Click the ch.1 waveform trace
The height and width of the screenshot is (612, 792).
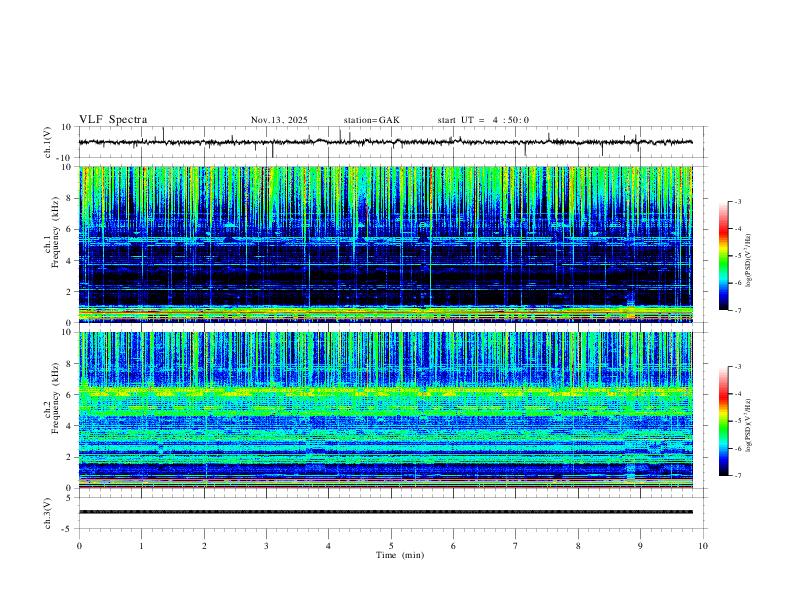pos(385,142)
